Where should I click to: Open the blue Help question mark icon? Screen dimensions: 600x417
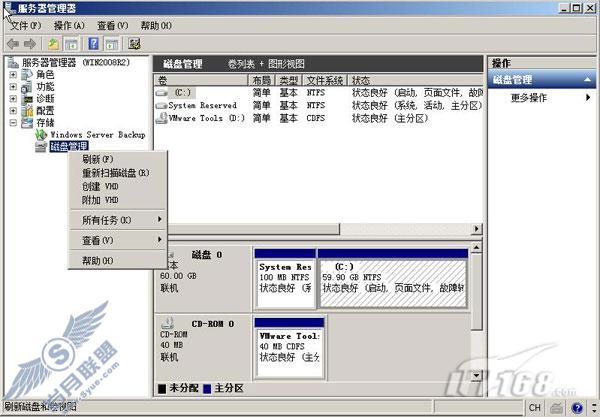click(x=93, y=44)
